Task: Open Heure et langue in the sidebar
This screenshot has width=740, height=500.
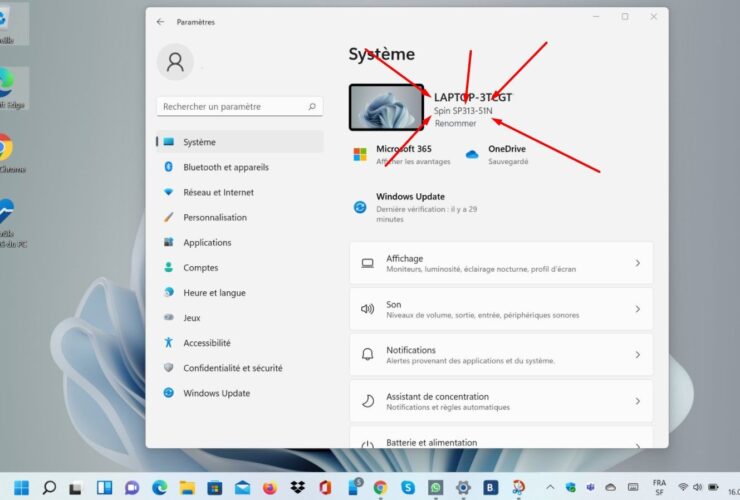Action: coord(240,292)
